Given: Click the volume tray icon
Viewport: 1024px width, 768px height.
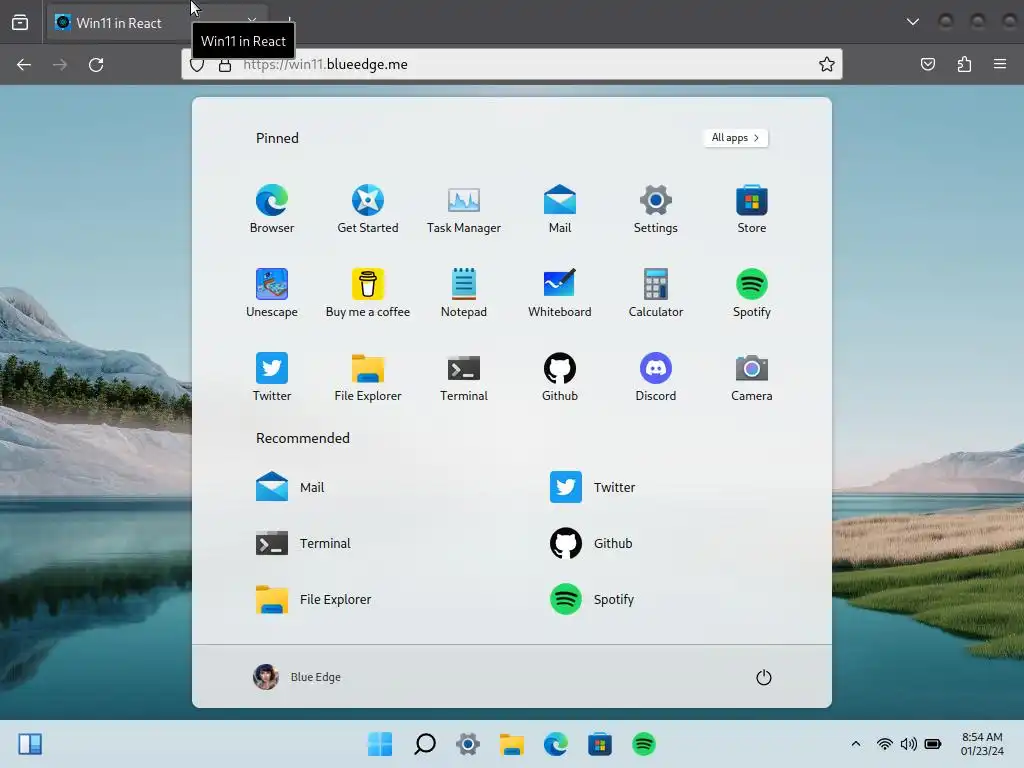Looking at the screenshot, I should pyautogui.click(x=908, y=744).
